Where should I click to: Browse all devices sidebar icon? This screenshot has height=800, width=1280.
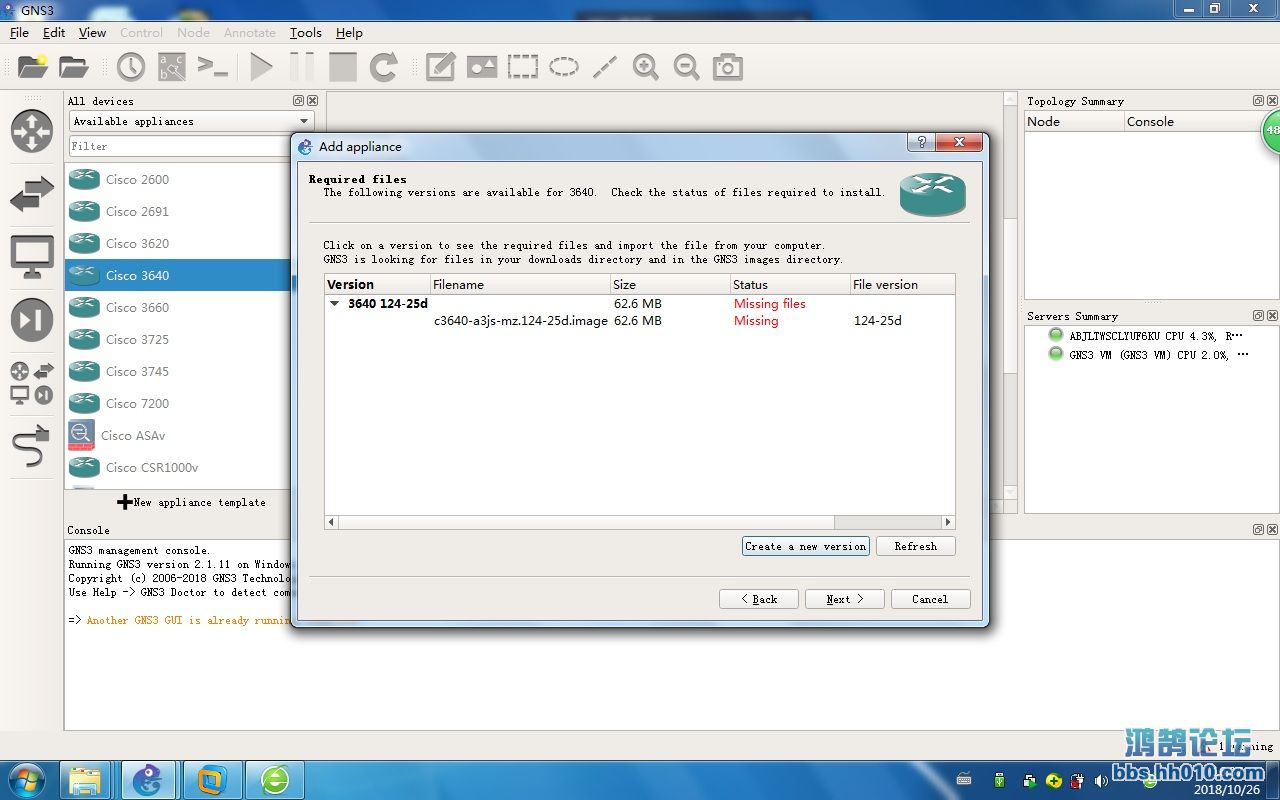(x=32, y=383)
